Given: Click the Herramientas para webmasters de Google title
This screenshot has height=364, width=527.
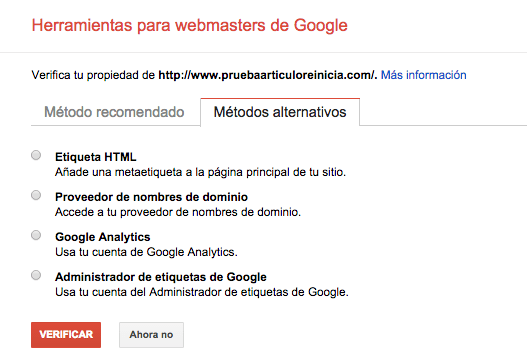Looking at the screenshot, I should [x=190, y=26].
